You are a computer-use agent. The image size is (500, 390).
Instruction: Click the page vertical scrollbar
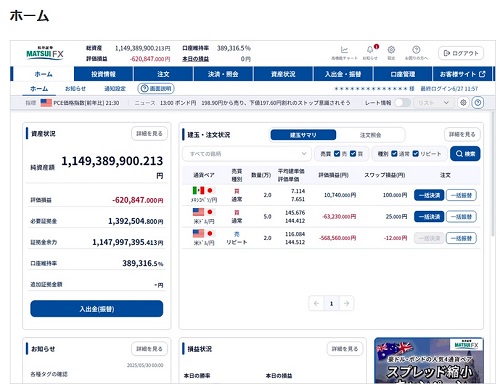493,173
